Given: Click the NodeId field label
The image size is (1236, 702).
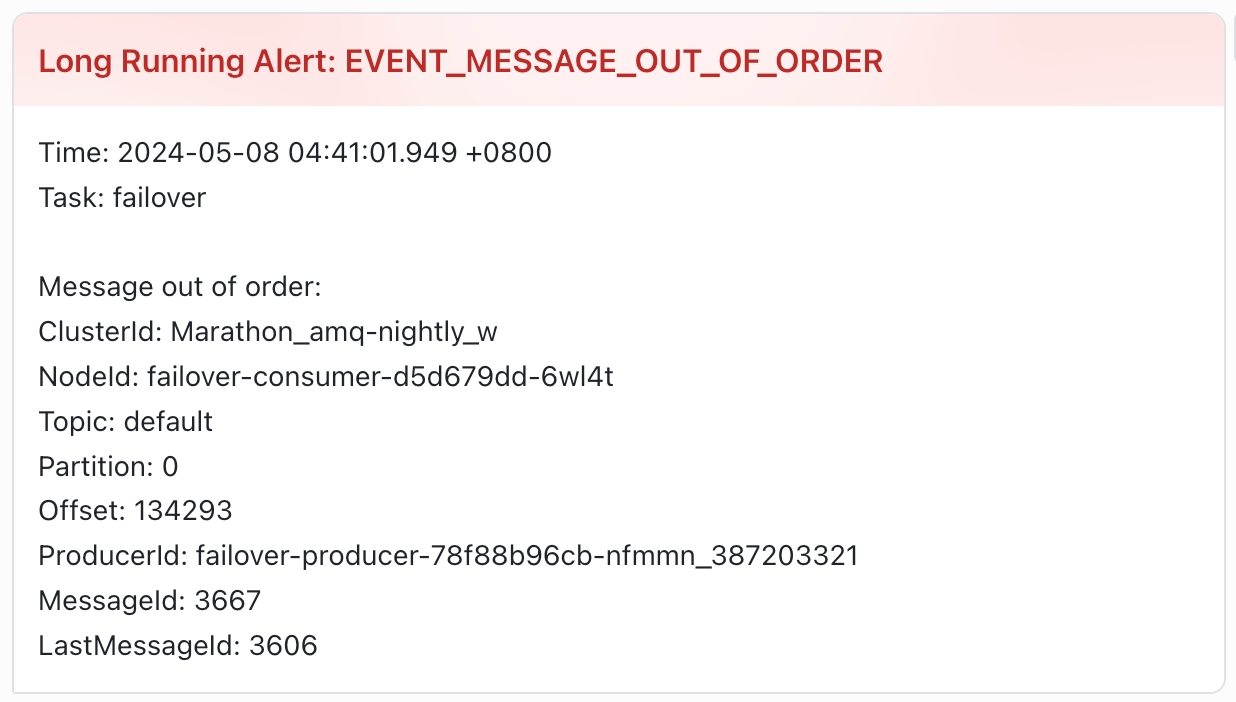Looking at the screenshot, I should tap(88, 377).
